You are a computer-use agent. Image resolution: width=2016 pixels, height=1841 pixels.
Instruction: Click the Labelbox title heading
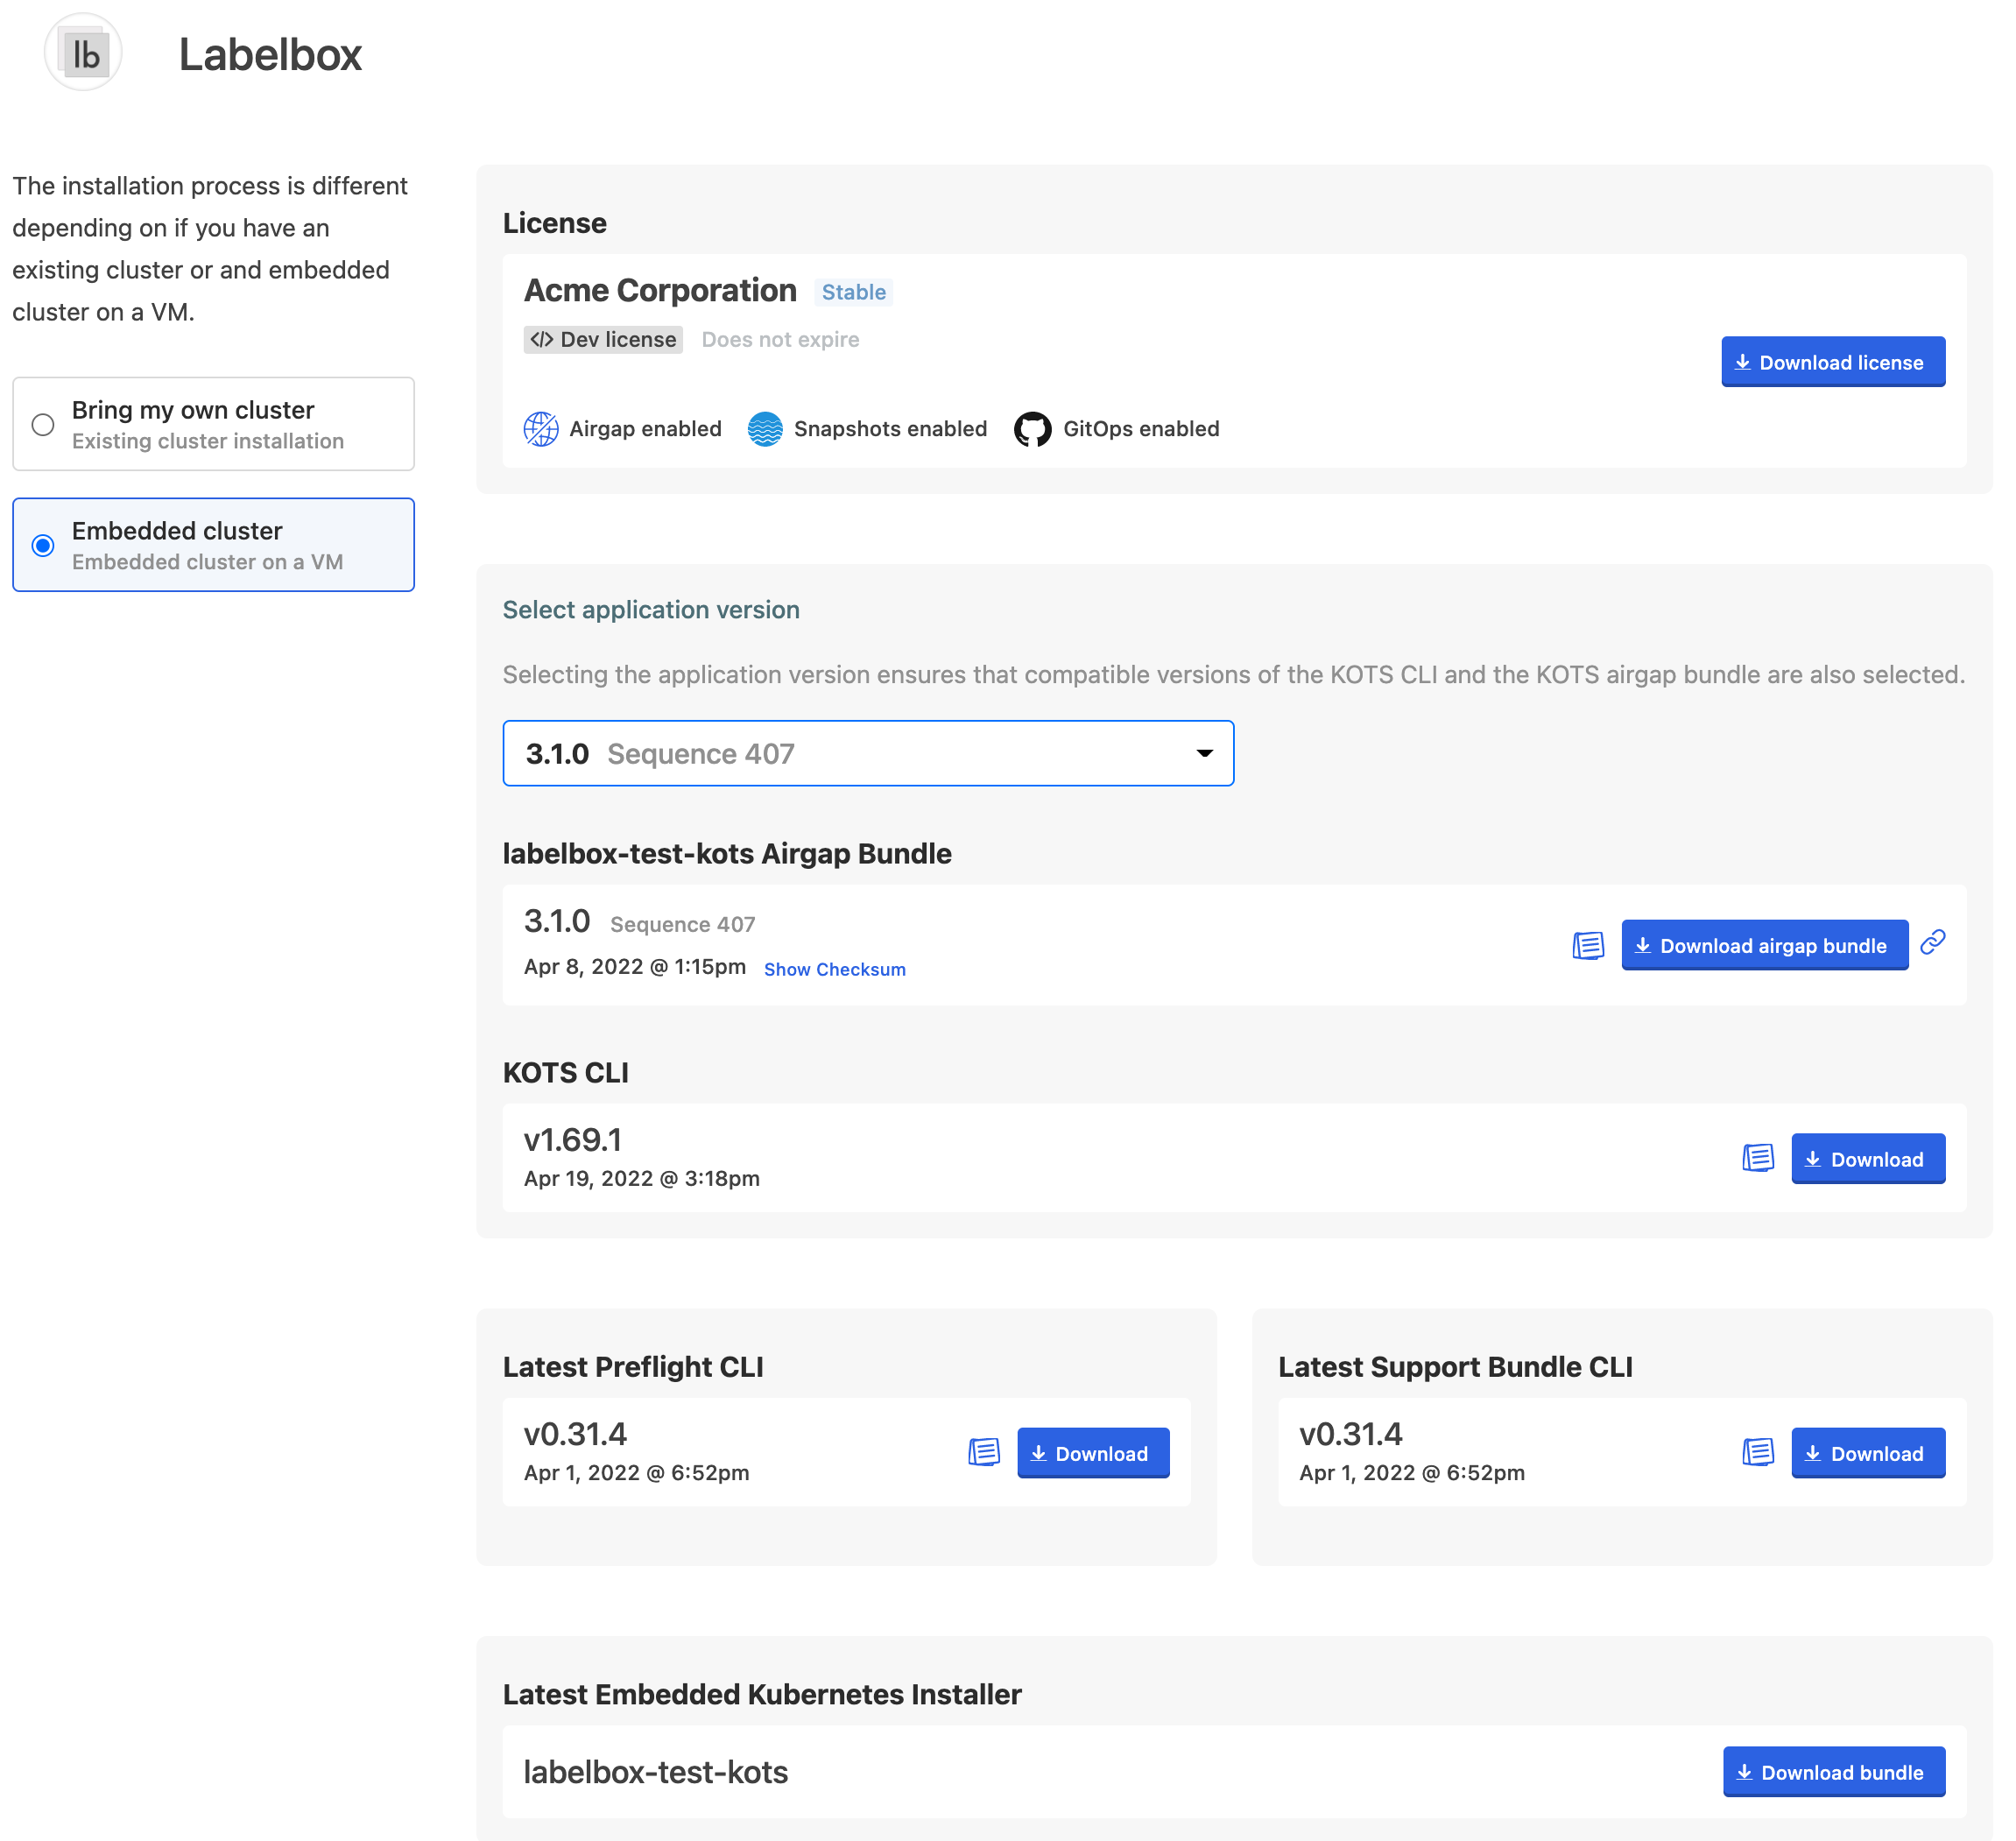[270, 54]
